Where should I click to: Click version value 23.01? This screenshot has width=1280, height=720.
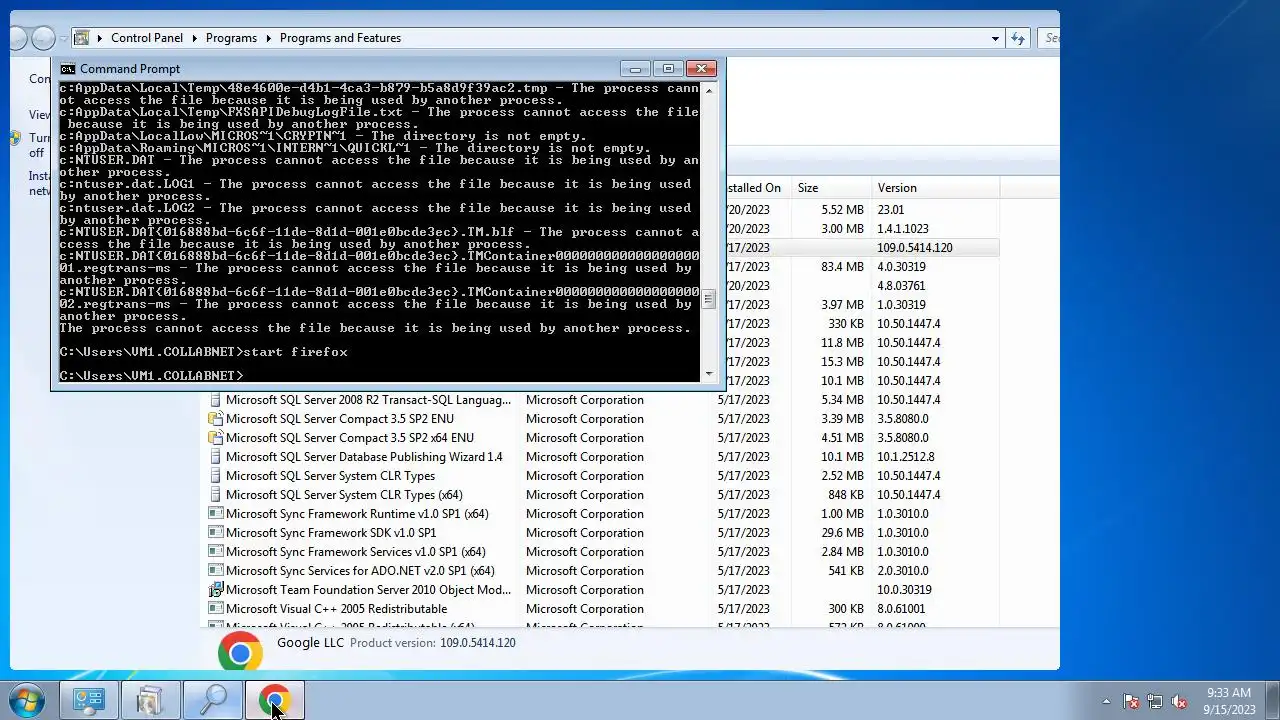[x=891, y=210]
